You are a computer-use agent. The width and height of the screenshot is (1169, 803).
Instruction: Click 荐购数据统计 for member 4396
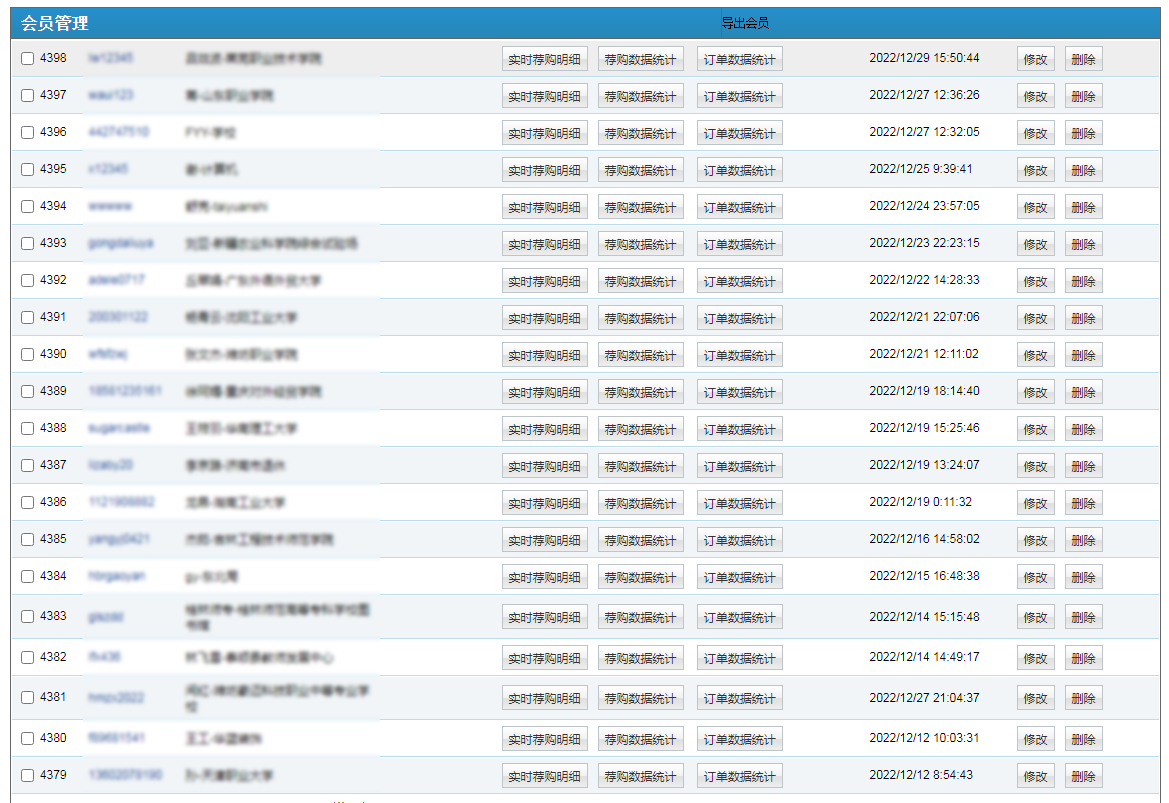pyautogui.click(x=640, y=133)
